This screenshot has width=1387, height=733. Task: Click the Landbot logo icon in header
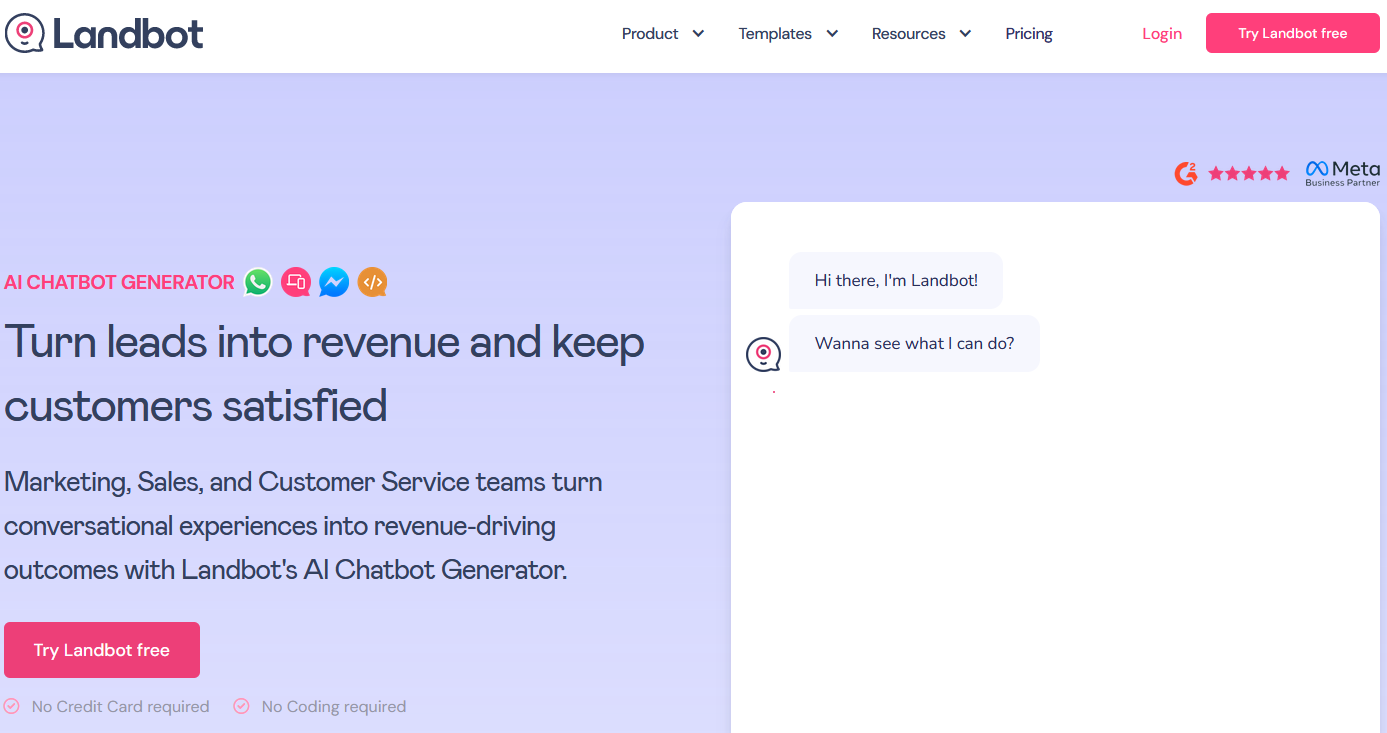(25, 33)
